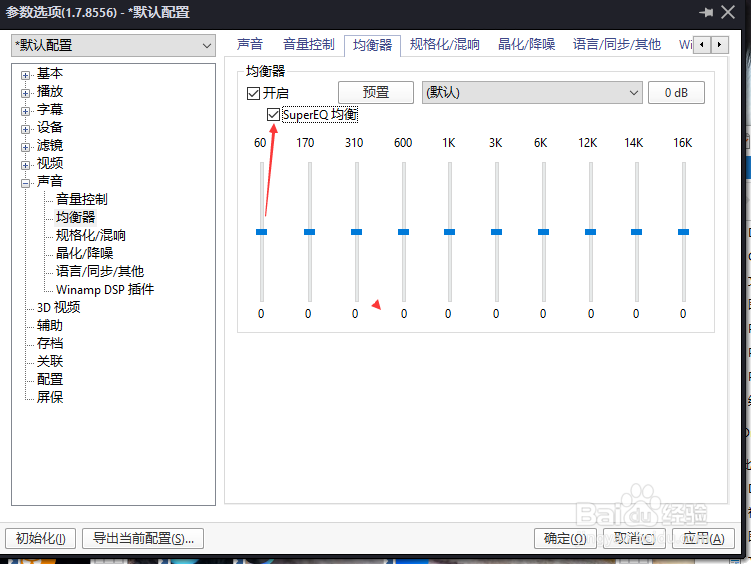Click 取消(C) cancel button
This screenshot has height=564, width=751.
click(x=634, y=539)
